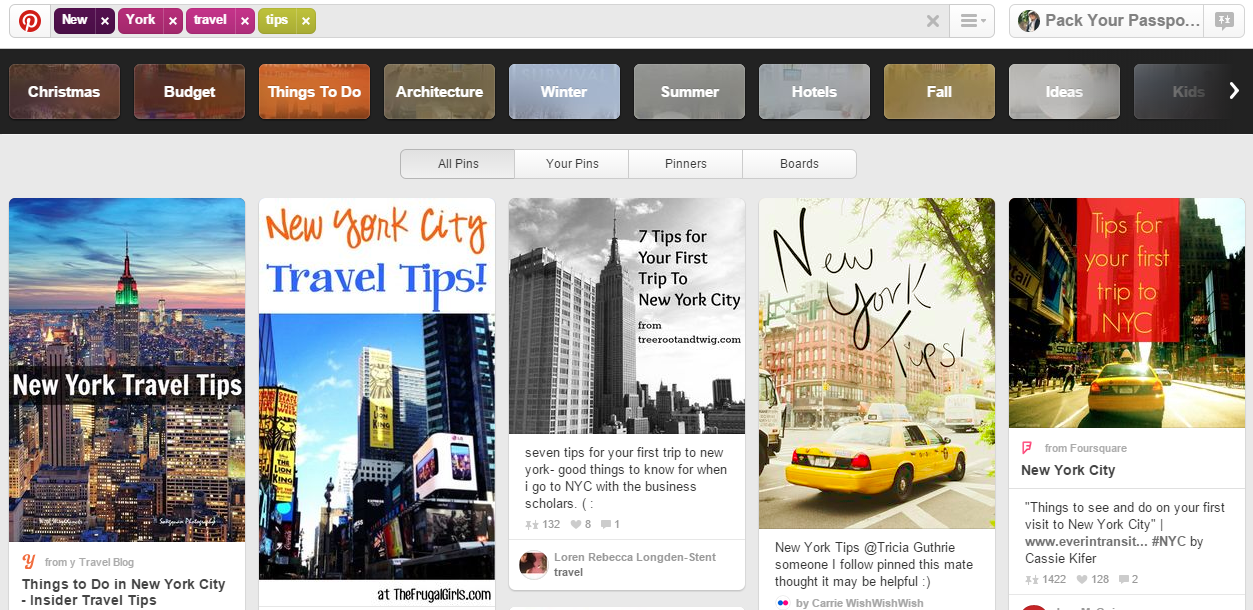Remove the "New" search tag

(103, 20)
